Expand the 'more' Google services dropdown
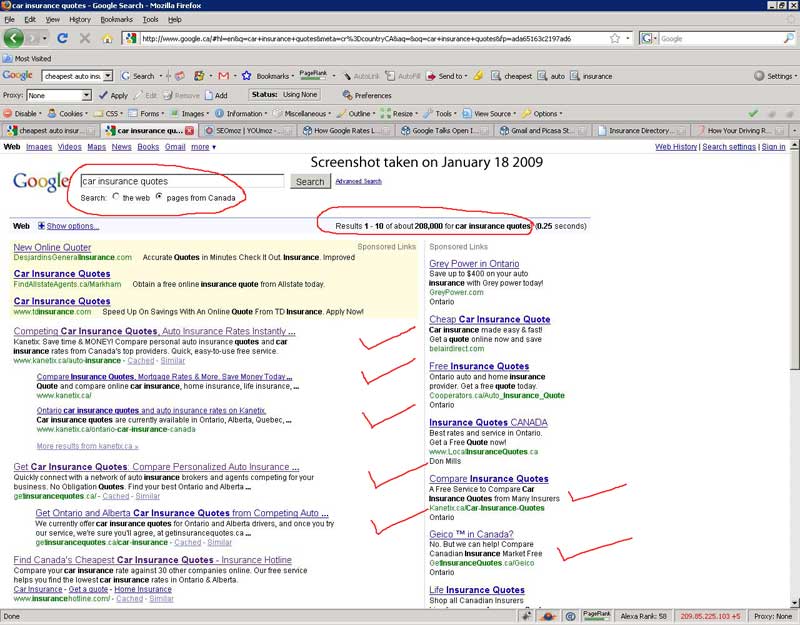 pos(203,147)
